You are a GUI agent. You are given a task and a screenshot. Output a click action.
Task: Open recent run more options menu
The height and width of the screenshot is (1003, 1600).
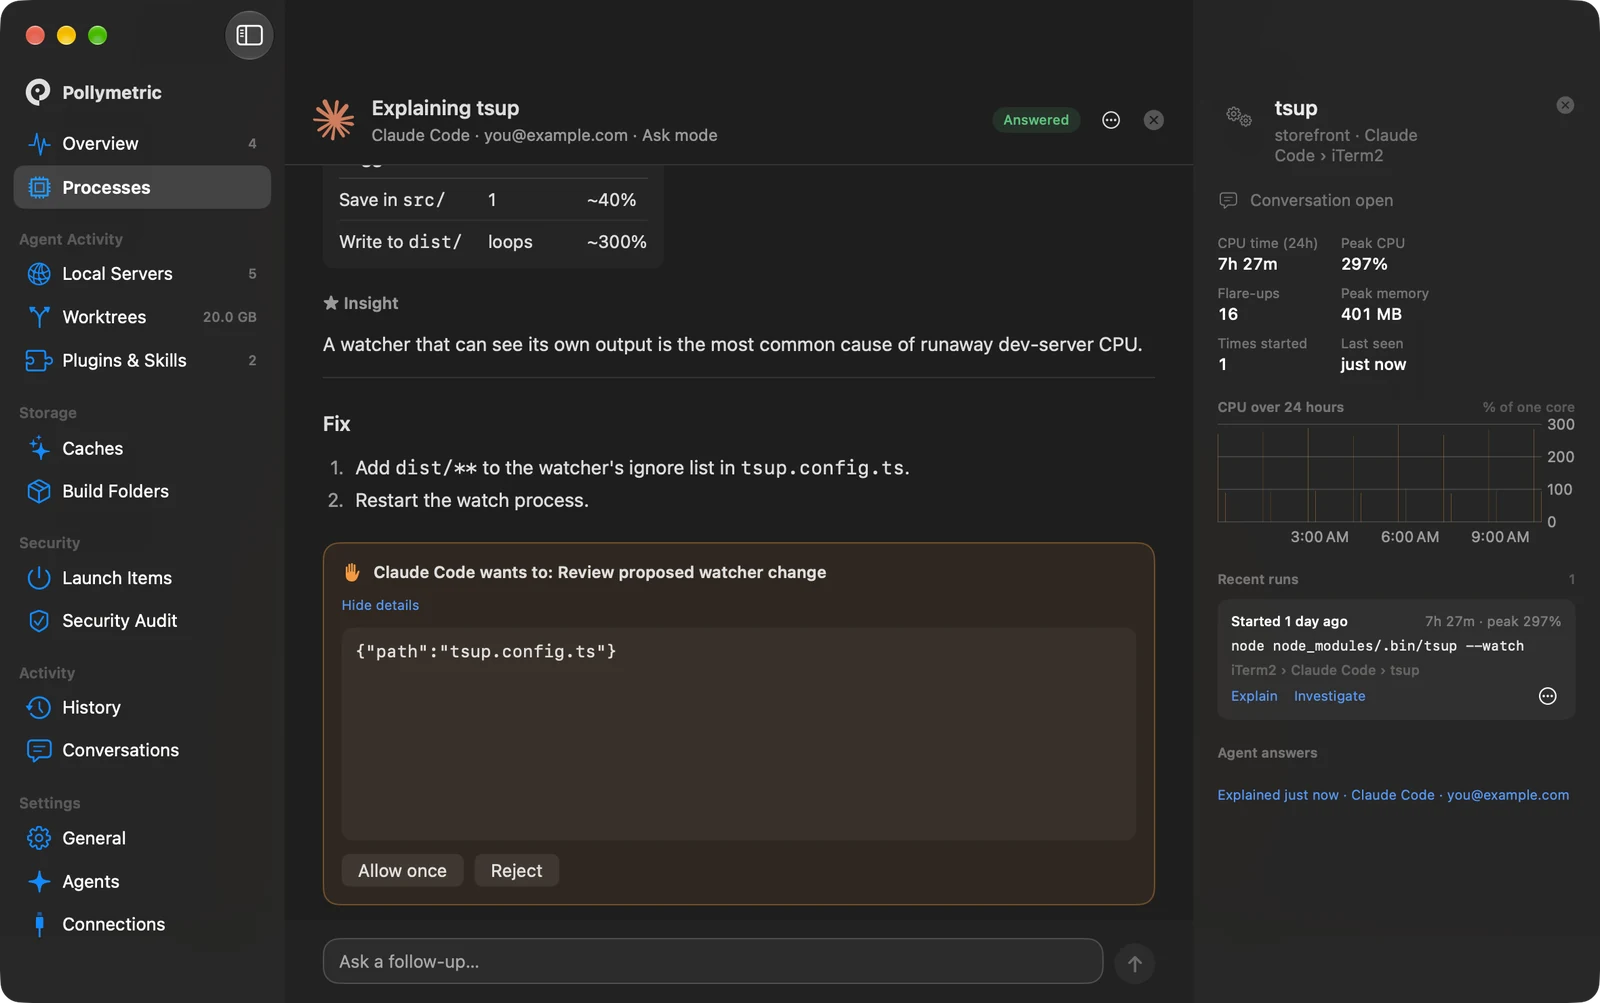(1547, 696)
